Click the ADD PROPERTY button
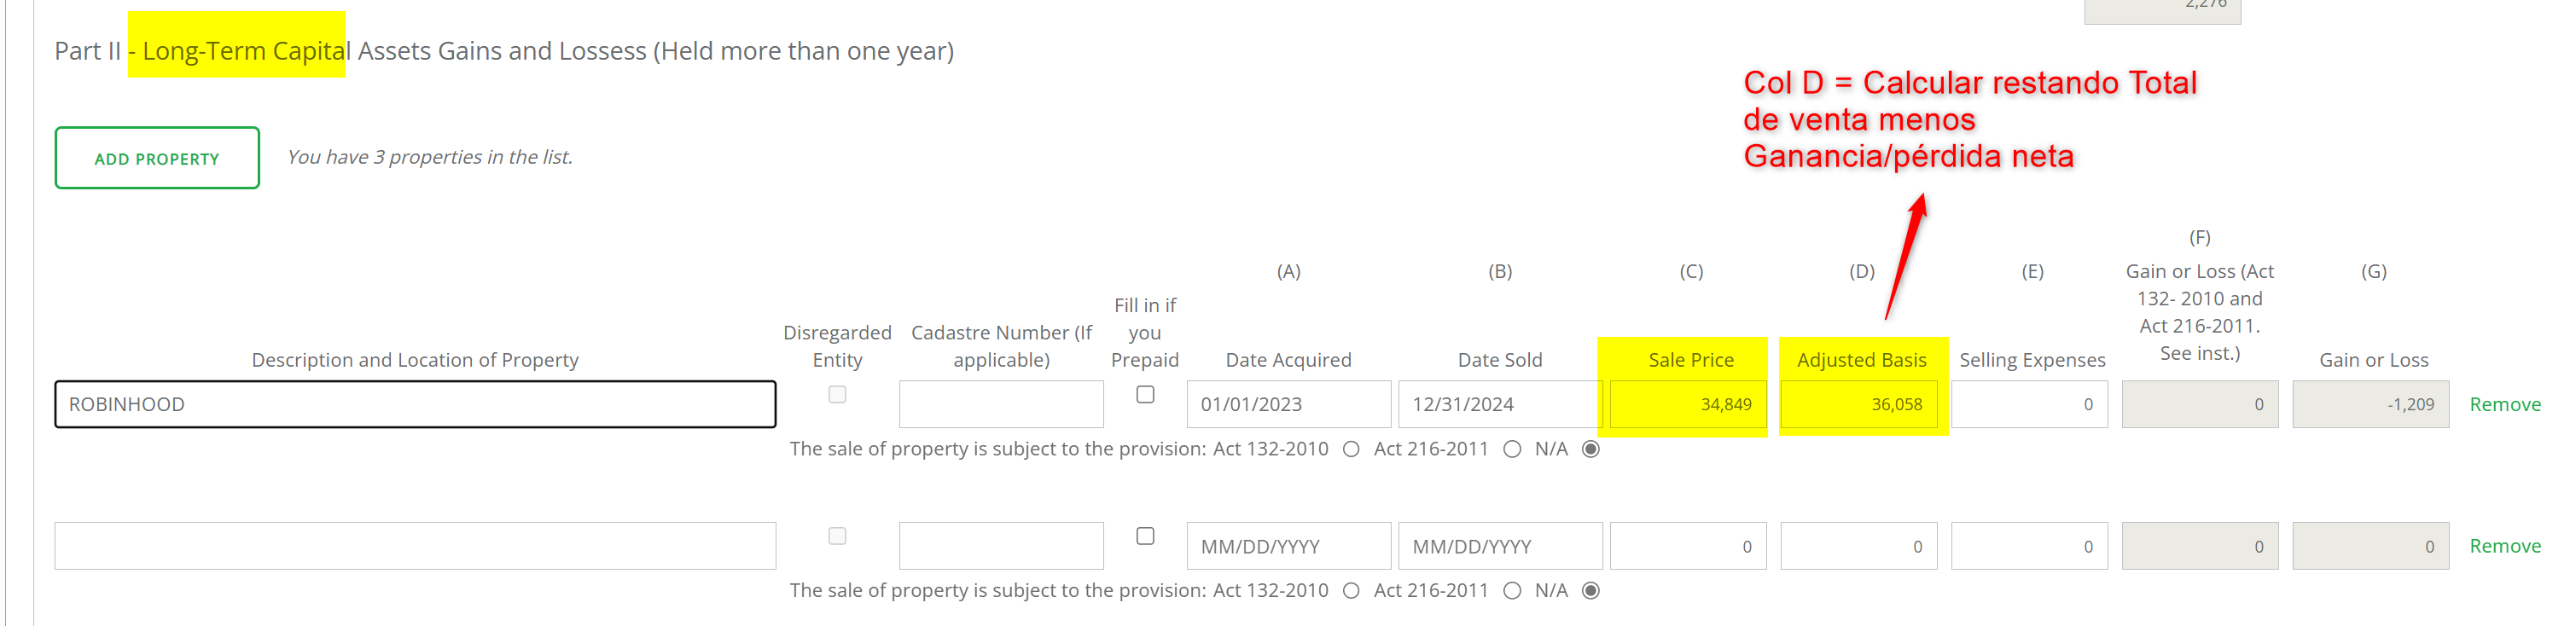 point(157,158)
